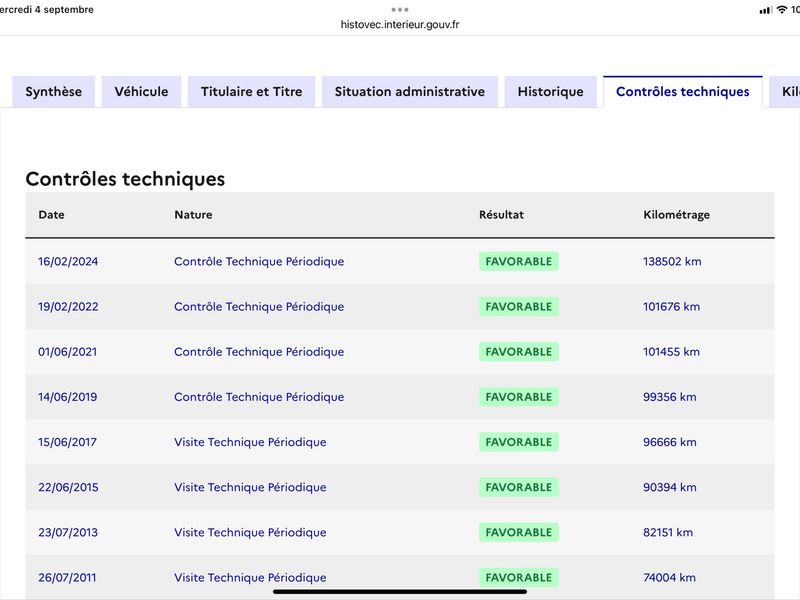Image resolution: width=800 pixels, height=600 pixels.
Task: Click Contrôle Technique Périodique for 01/06/2021
Action: pos(259,352)
